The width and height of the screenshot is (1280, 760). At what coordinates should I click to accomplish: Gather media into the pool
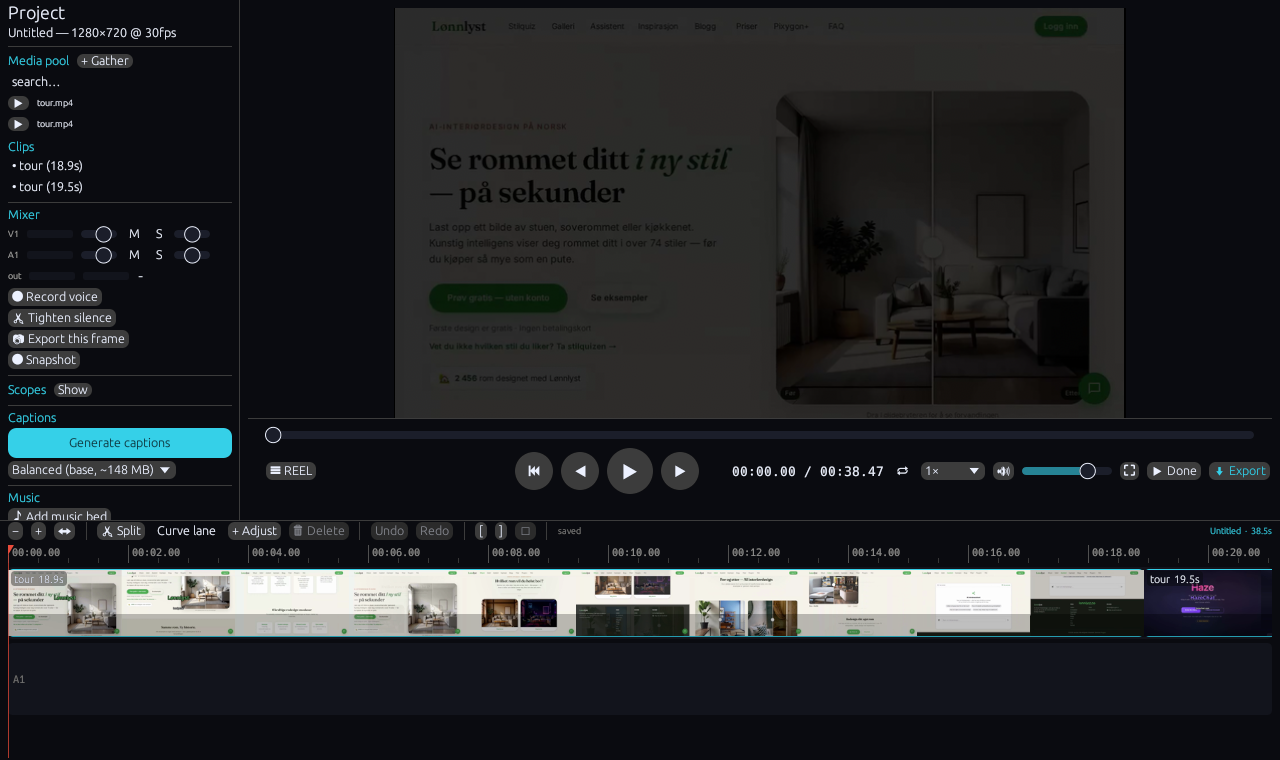point(105,61)
